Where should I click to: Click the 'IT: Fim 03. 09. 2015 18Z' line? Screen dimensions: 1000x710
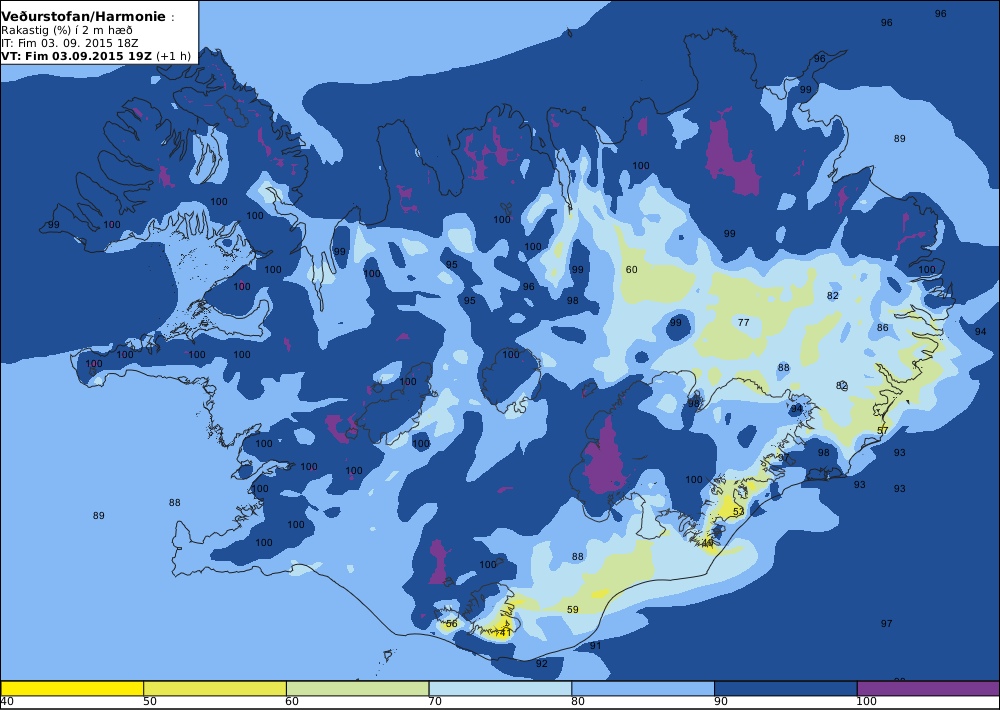point(70,43)
